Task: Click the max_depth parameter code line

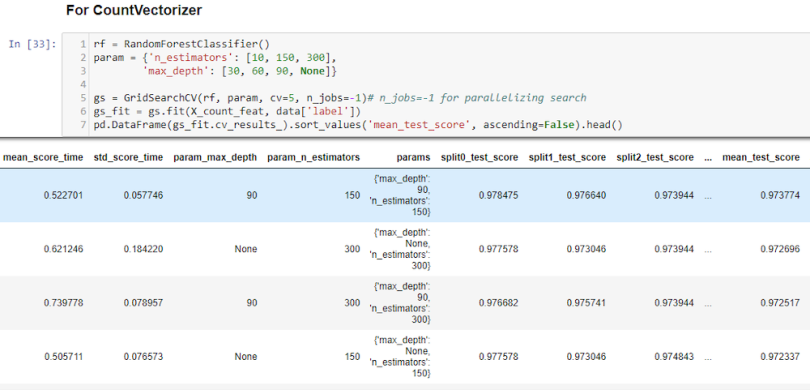Action: pos(241,71)
